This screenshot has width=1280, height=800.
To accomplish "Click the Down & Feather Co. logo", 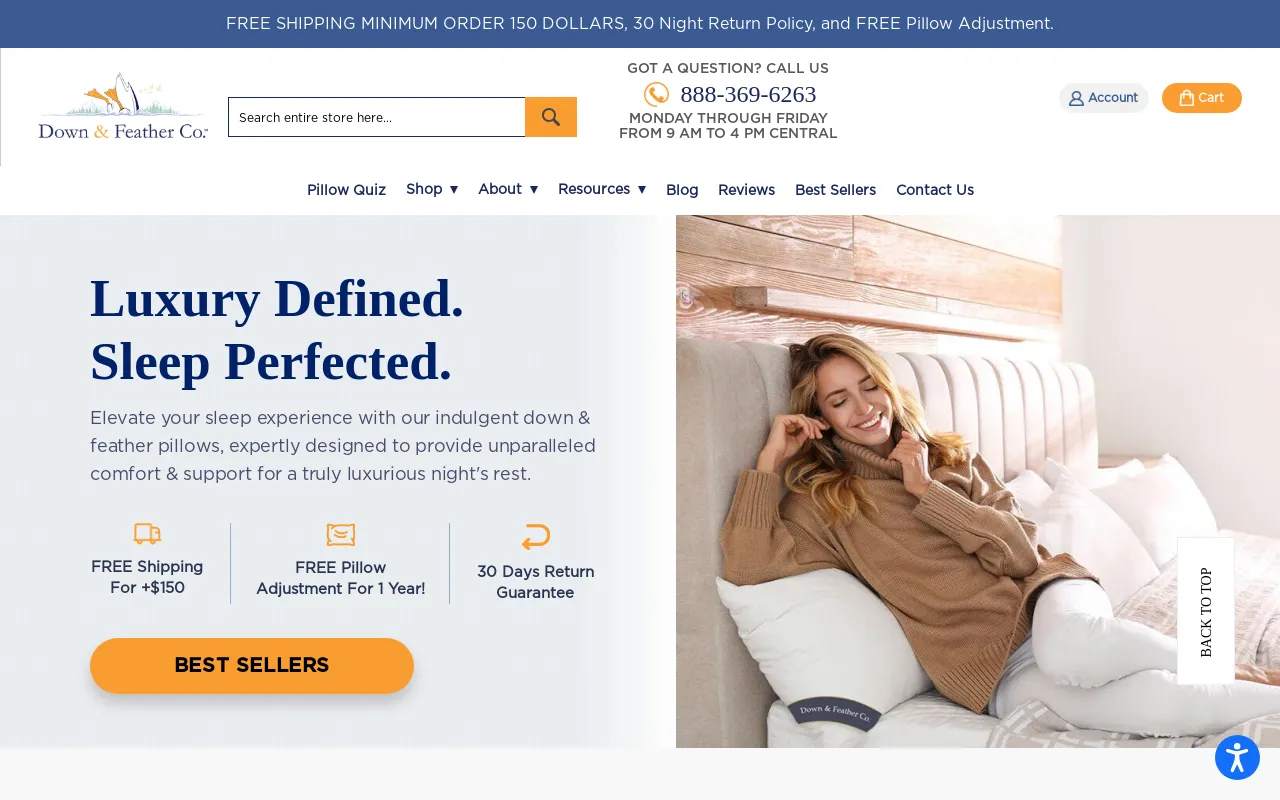I will pyautogui.click(x=123, y=106).
